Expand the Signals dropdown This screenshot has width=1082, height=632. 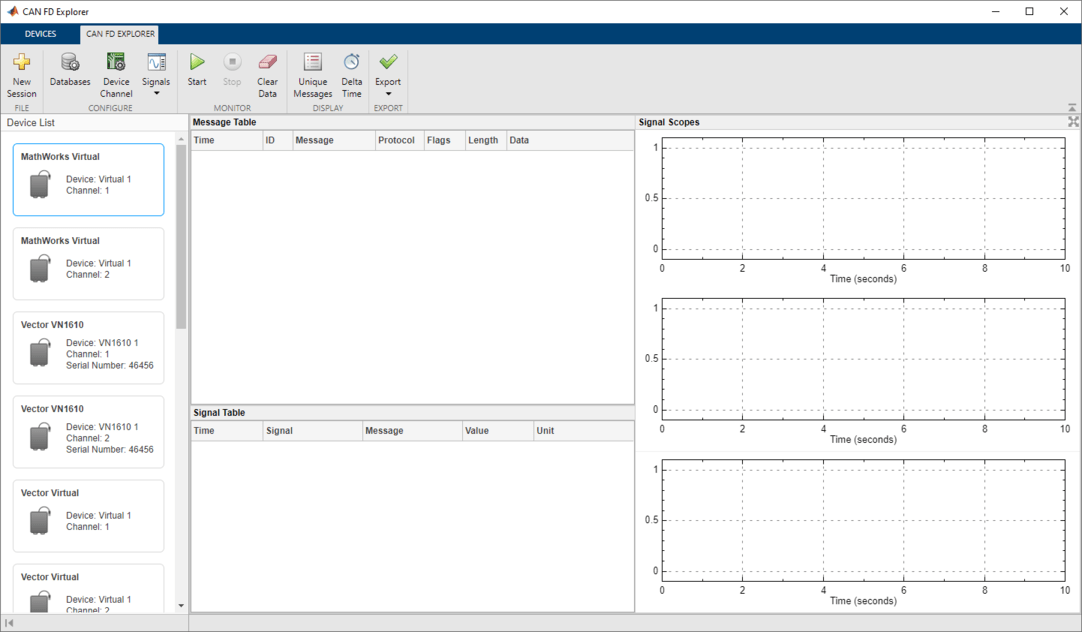click(156, 93)
